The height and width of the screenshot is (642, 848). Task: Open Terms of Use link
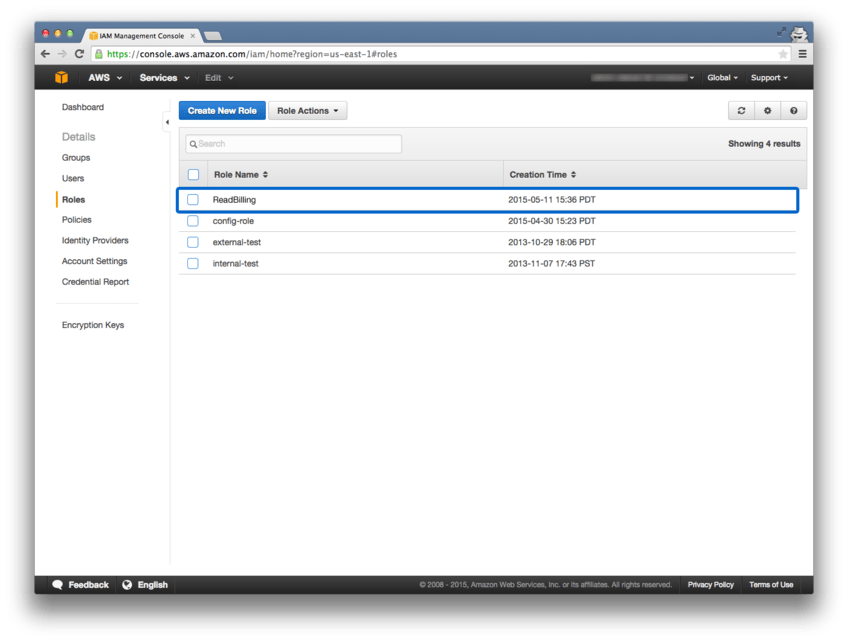click(771, 585)
